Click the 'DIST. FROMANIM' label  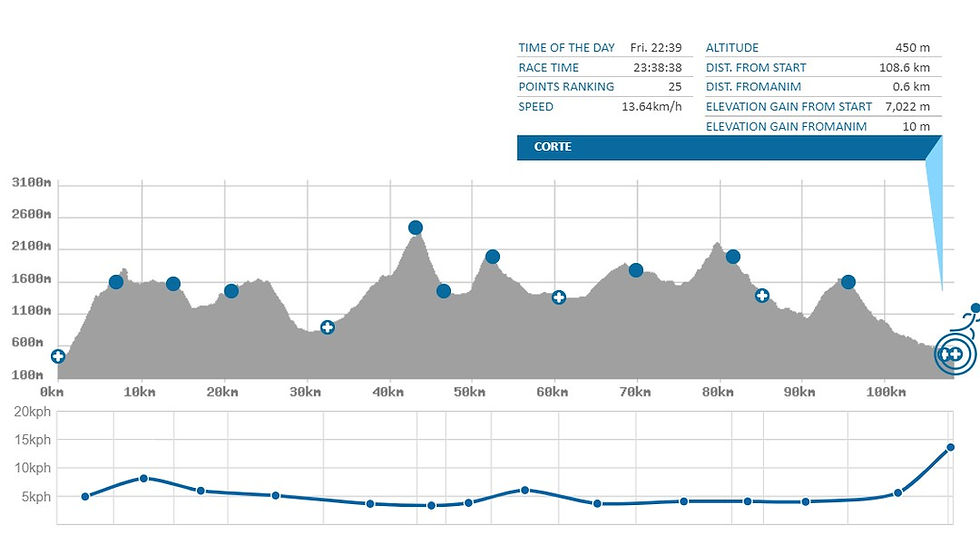point(753,87)
